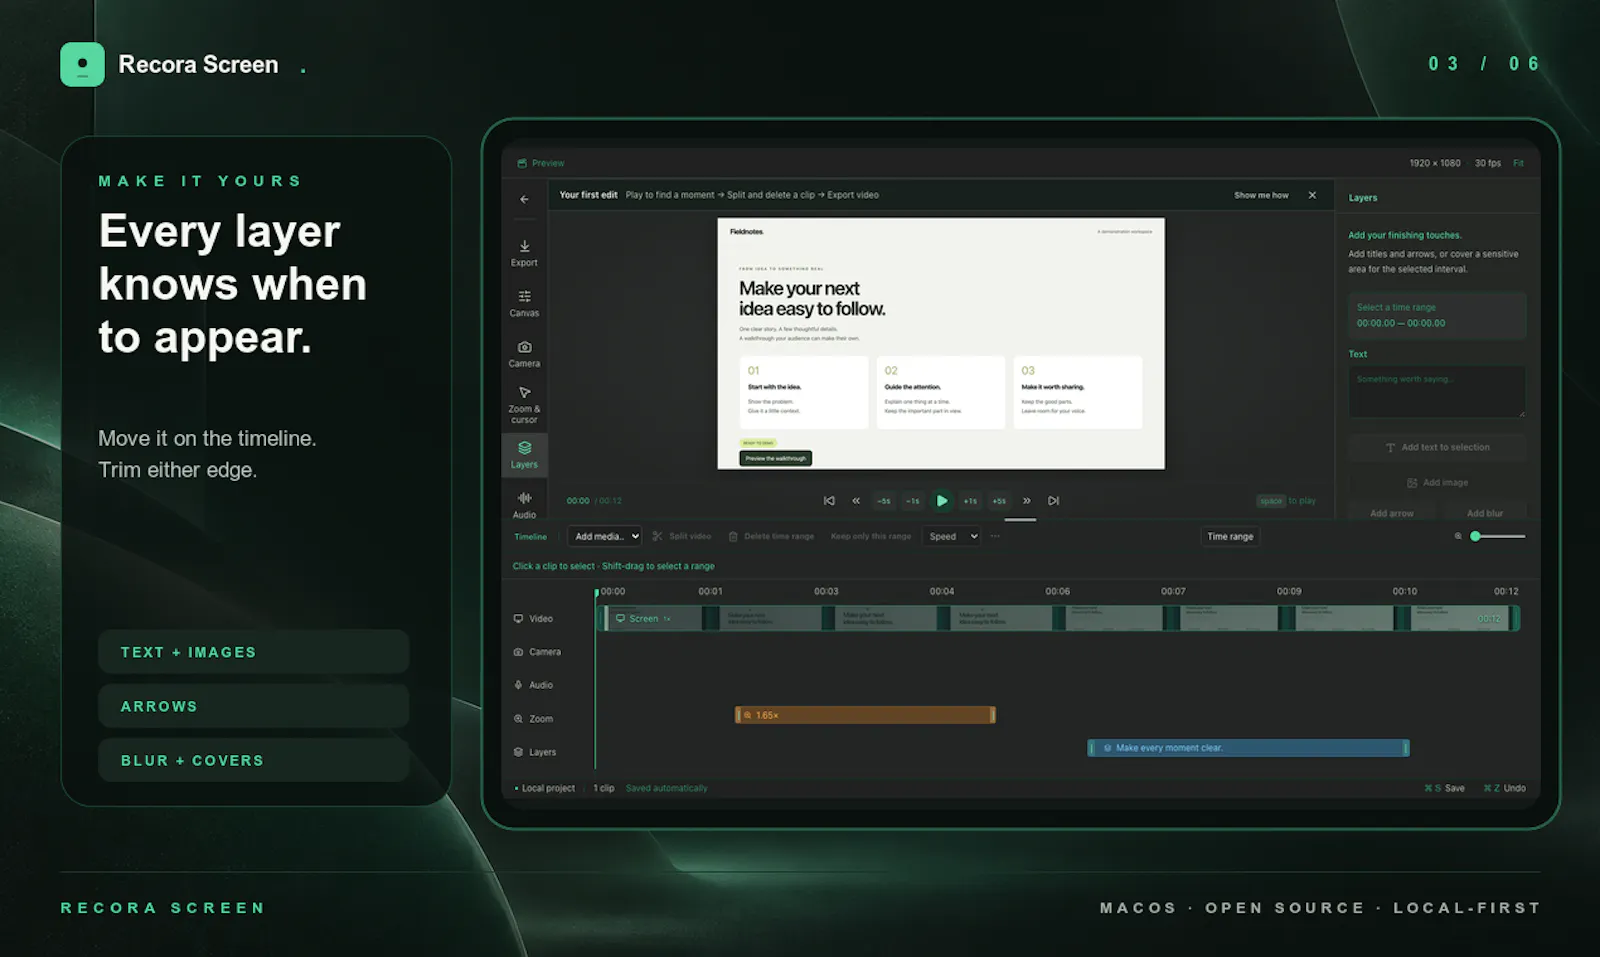Click the Text input field in the Layers panel
Viewport: 1600px width, 957px height.
click(1437, 391)
